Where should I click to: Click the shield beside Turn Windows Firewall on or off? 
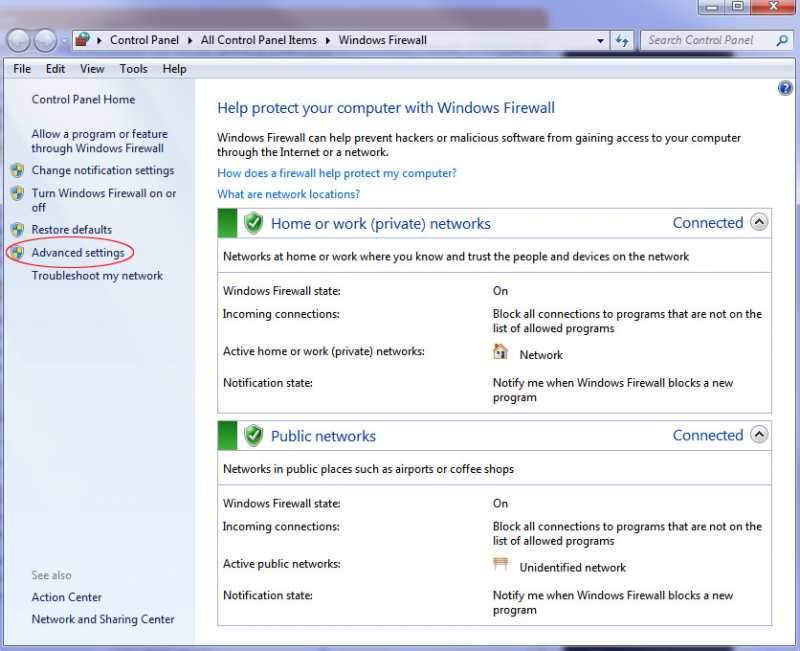pos(17,193)
